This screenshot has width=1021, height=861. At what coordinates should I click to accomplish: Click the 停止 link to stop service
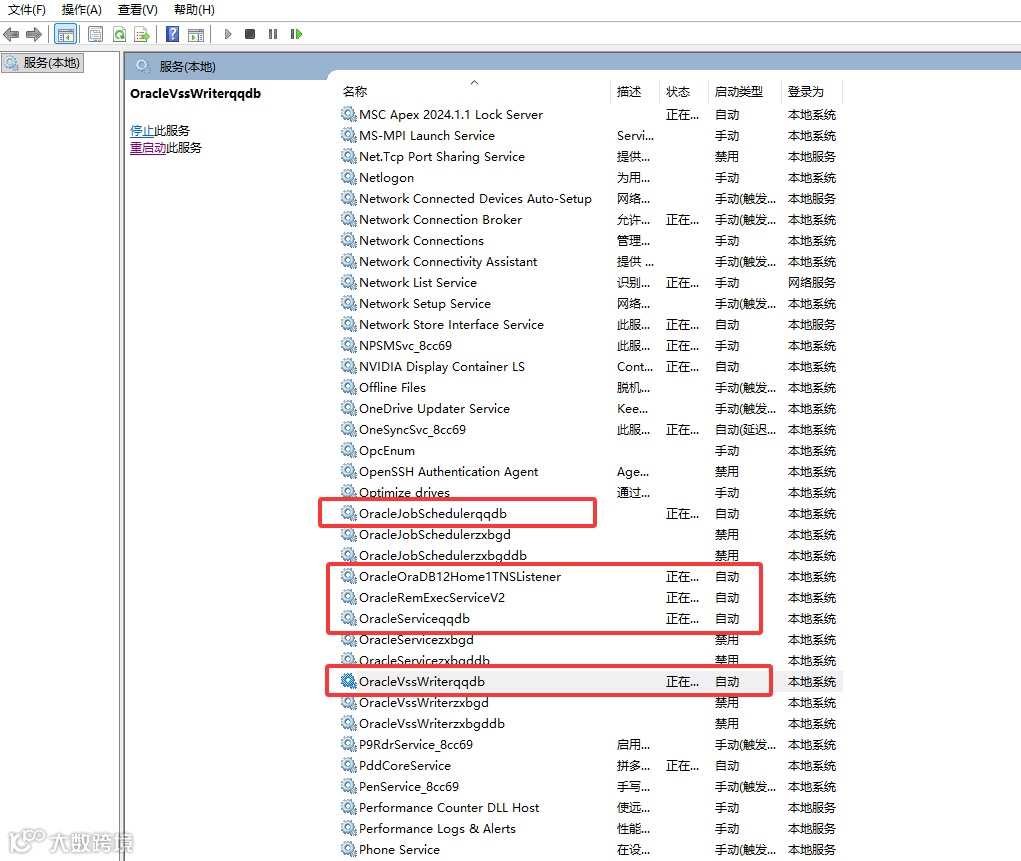click(142, 130)
